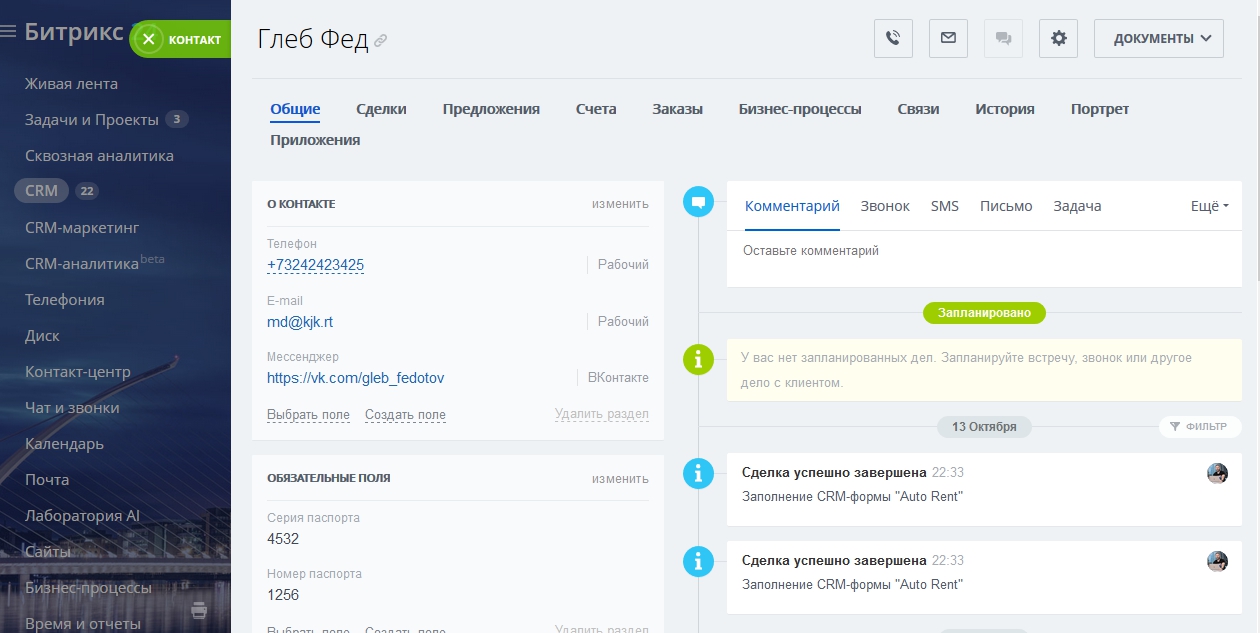Click the phone number +73242423425
The height and width of the screenshot is (633, 1260).
pyautogui.click(x=315, y=265)
